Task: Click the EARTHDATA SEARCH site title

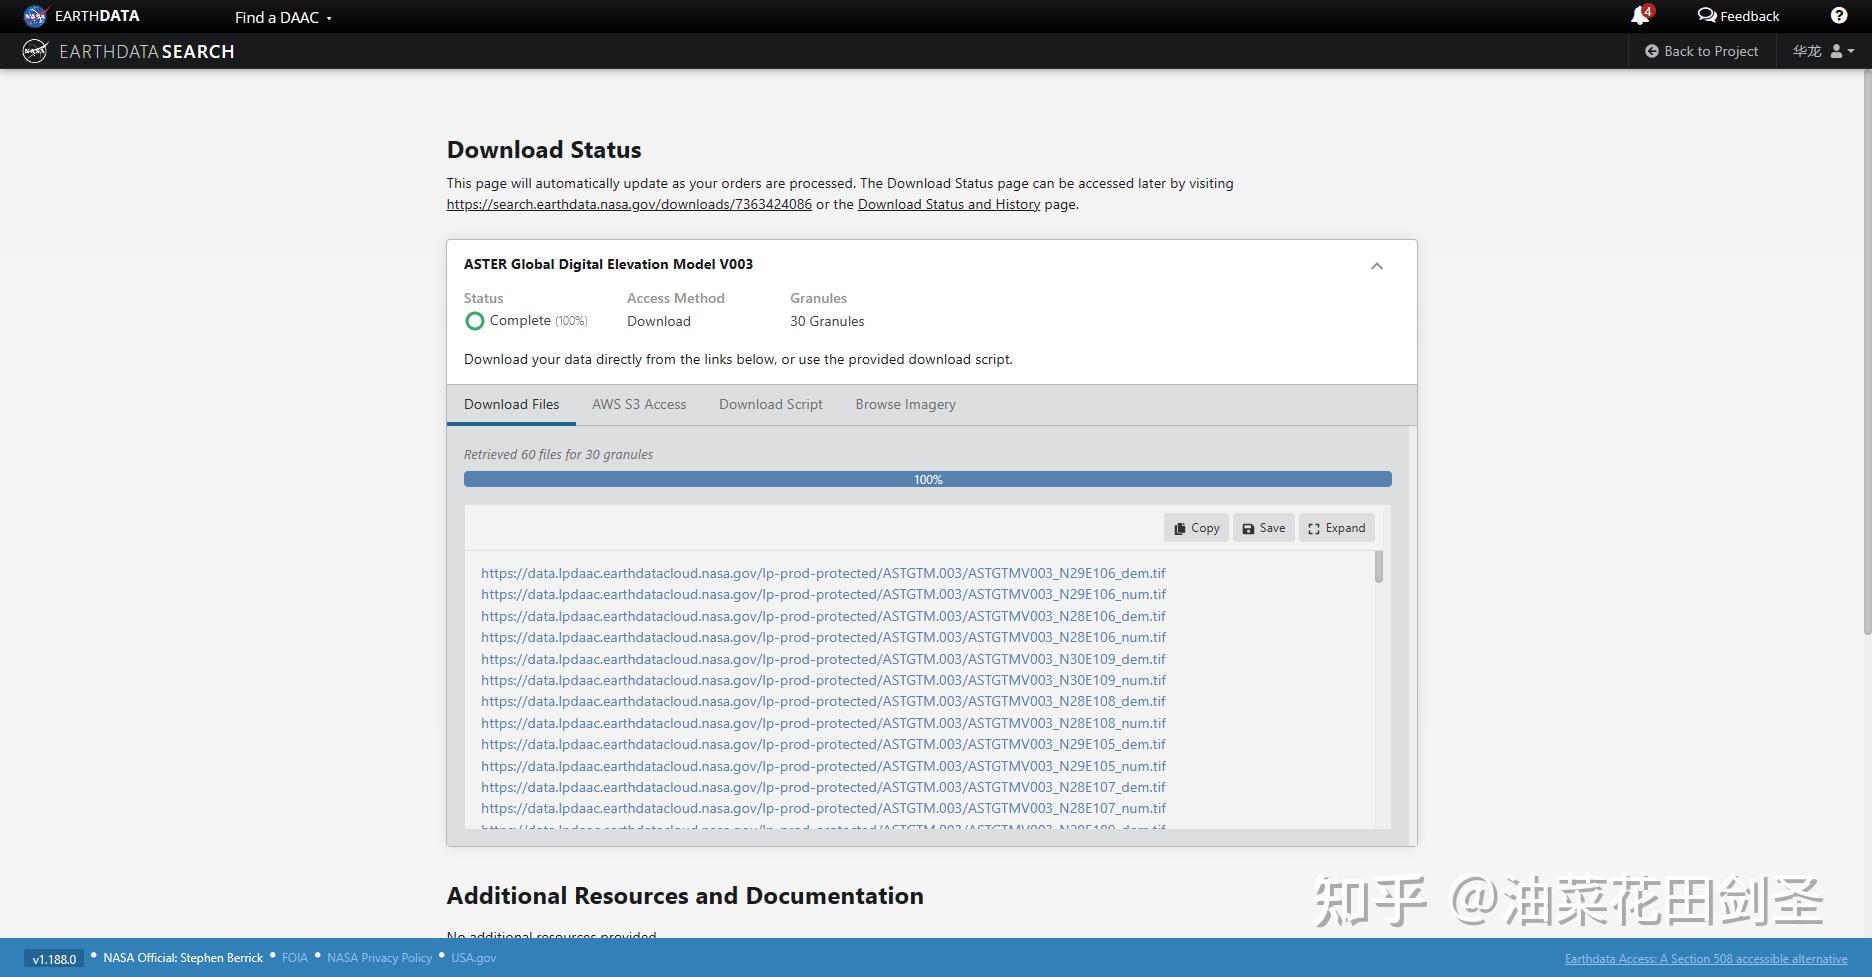Action: 147,52
